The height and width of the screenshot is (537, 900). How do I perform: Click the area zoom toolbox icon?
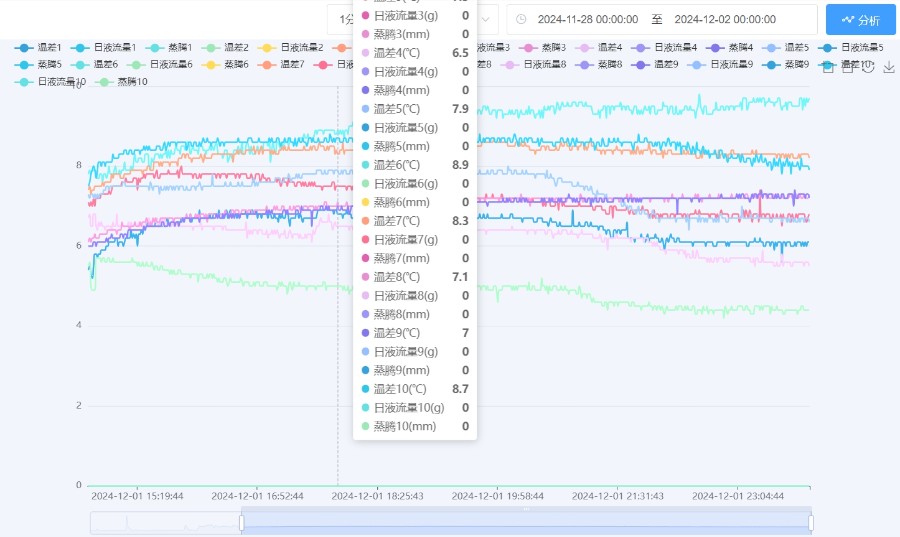(x=828, y=68)
